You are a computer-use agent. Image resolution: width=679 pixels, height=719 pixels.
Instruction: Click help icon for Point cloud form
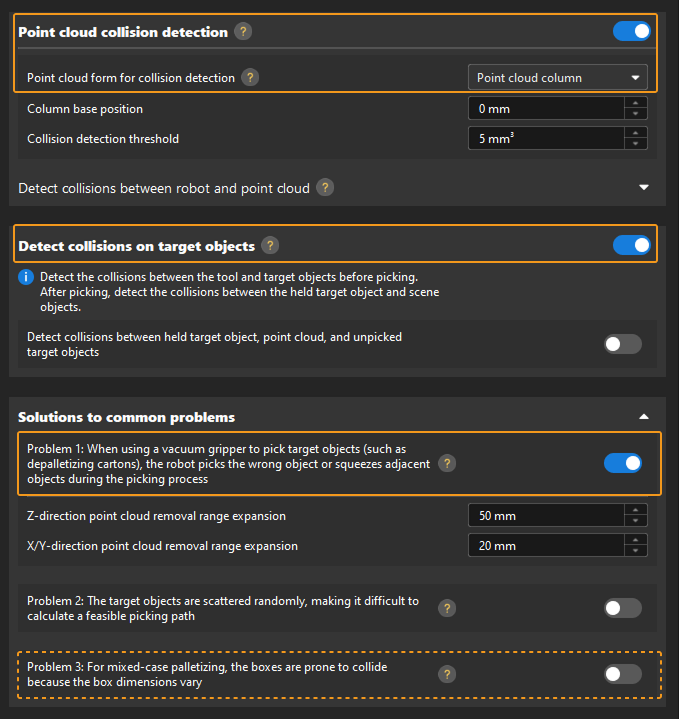(250, 77)
